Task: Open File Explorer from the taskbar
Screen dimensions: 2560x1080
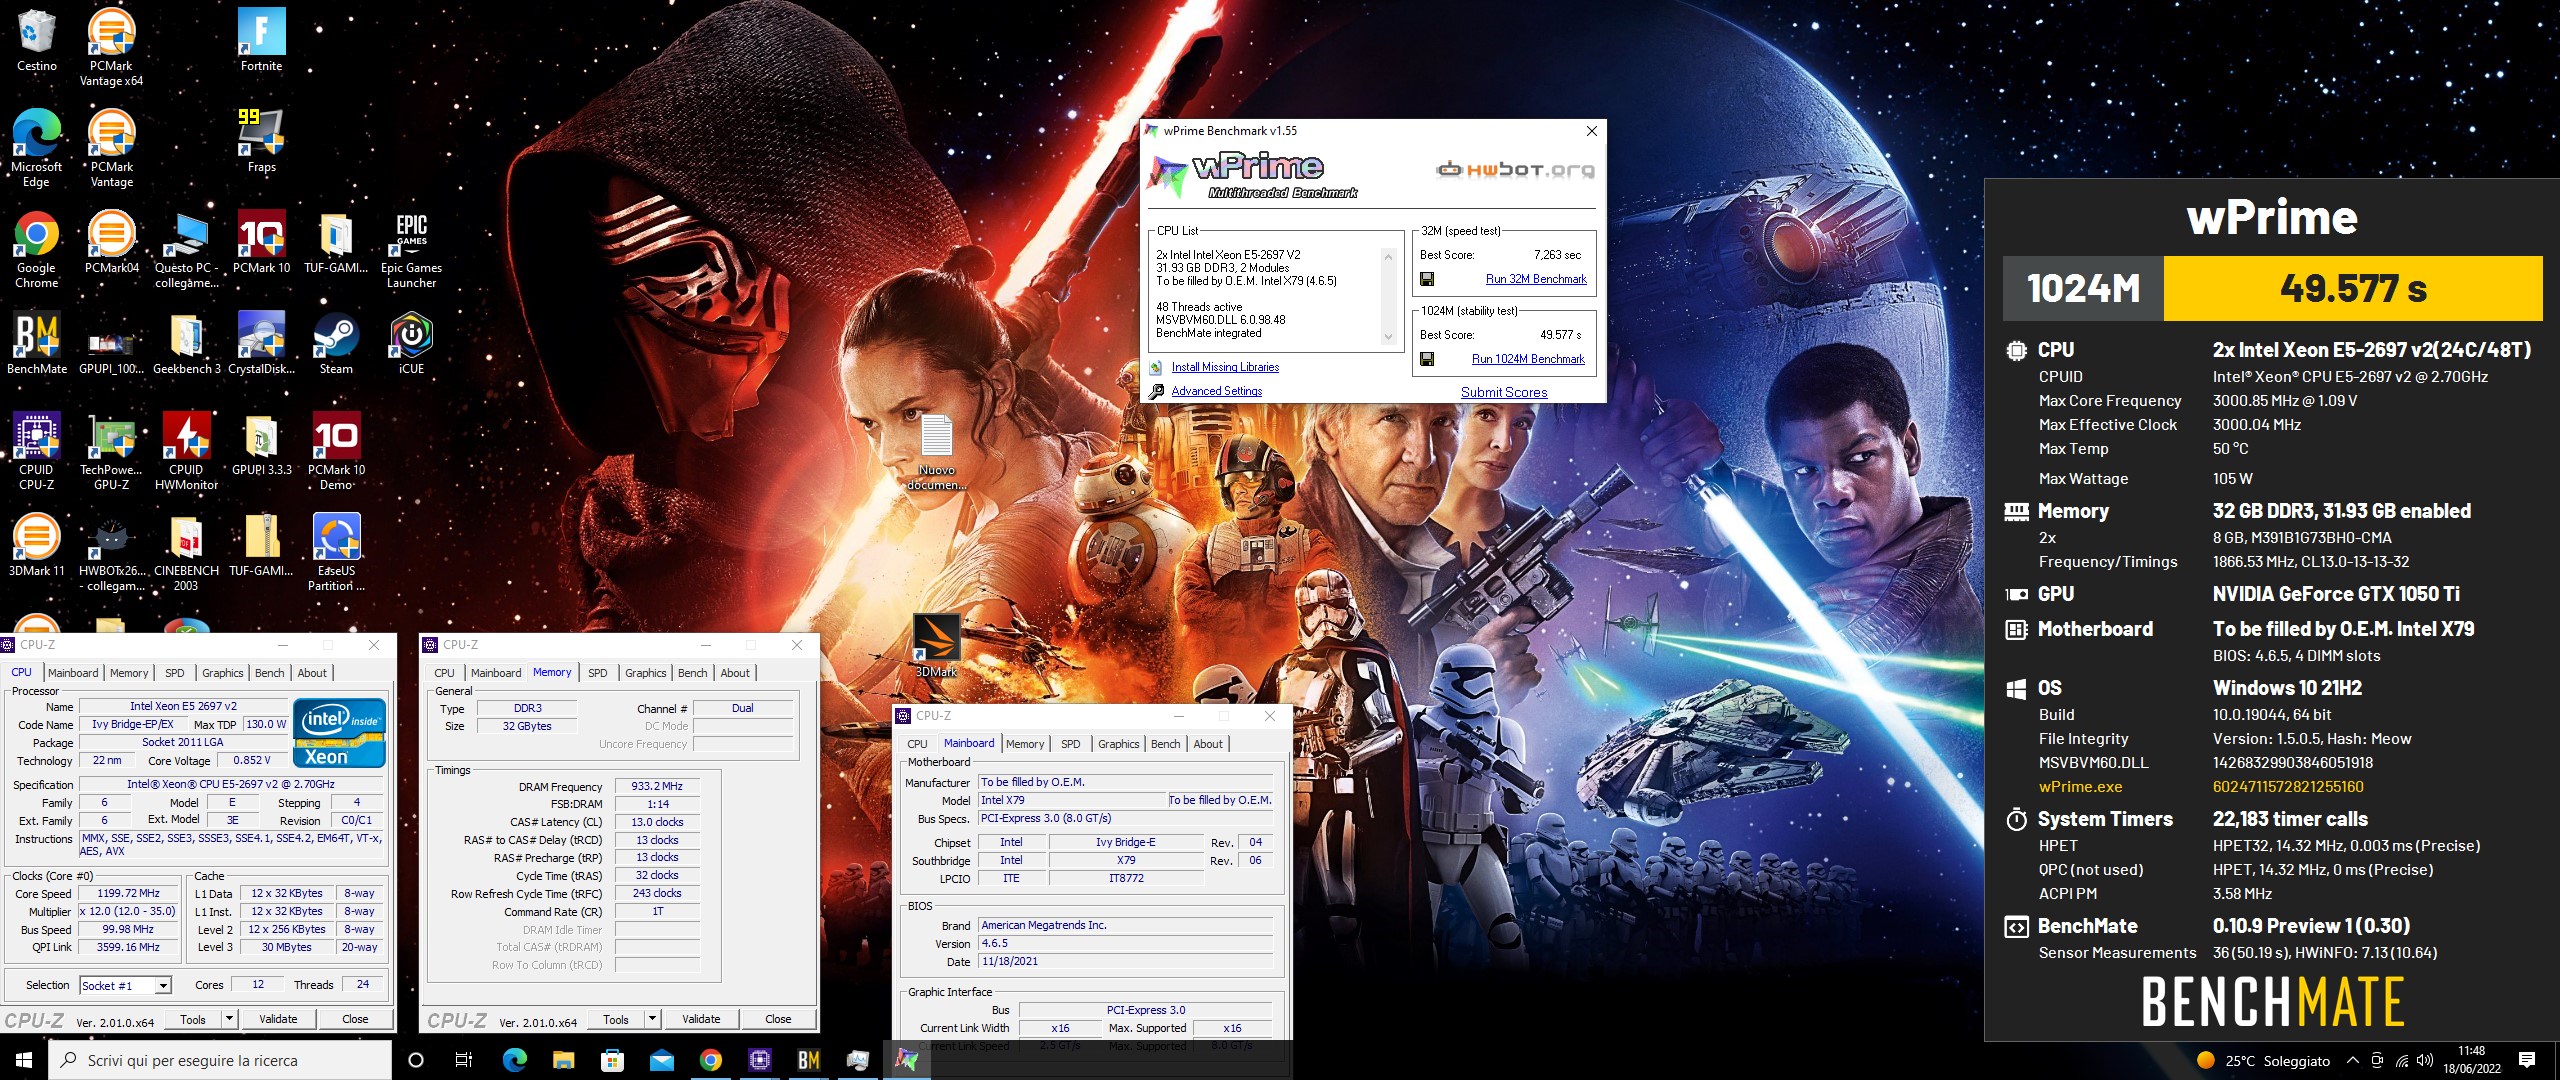Action: tap(563, 1060)
